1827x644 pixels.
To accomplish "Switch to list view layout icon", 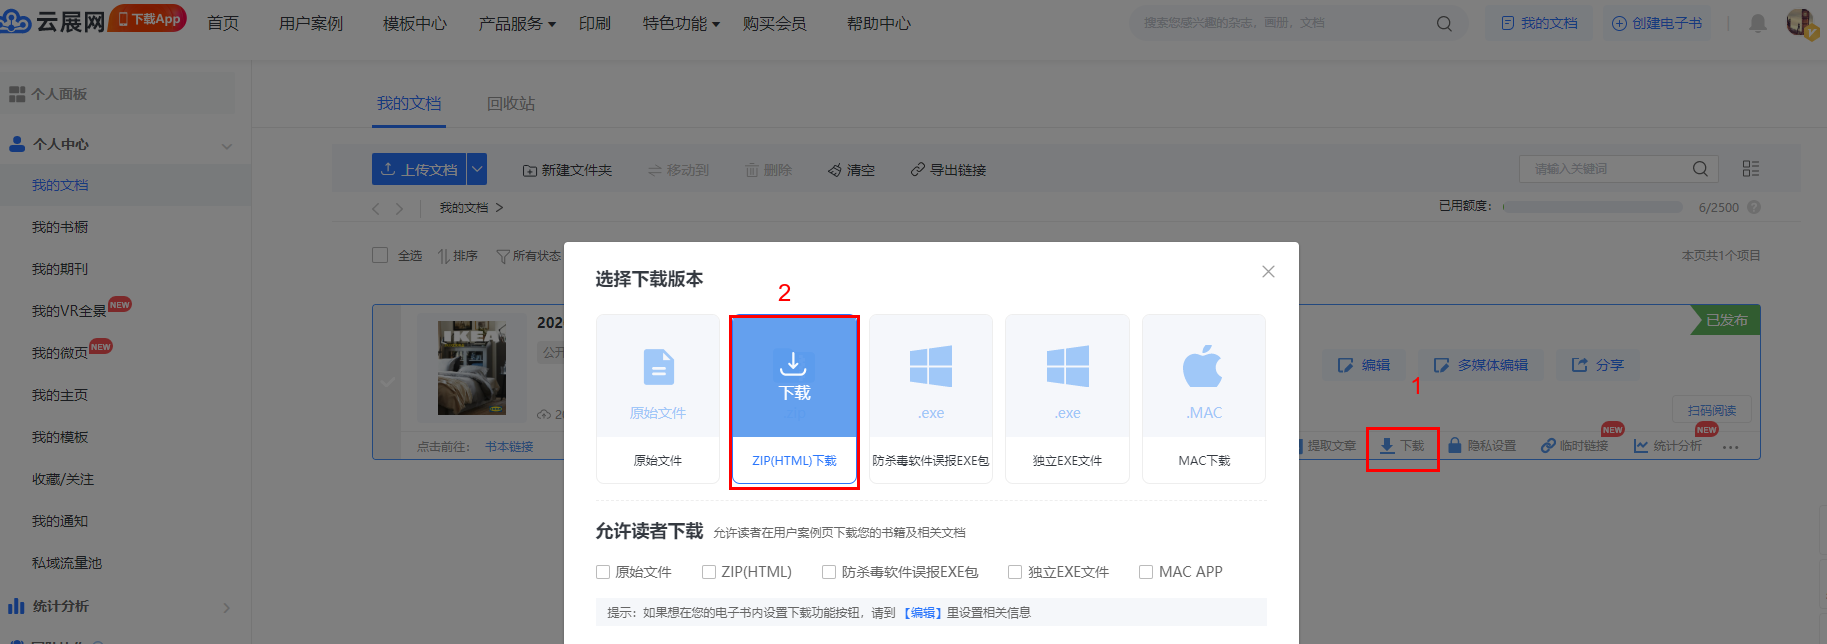I will [x=1750, y=169].
